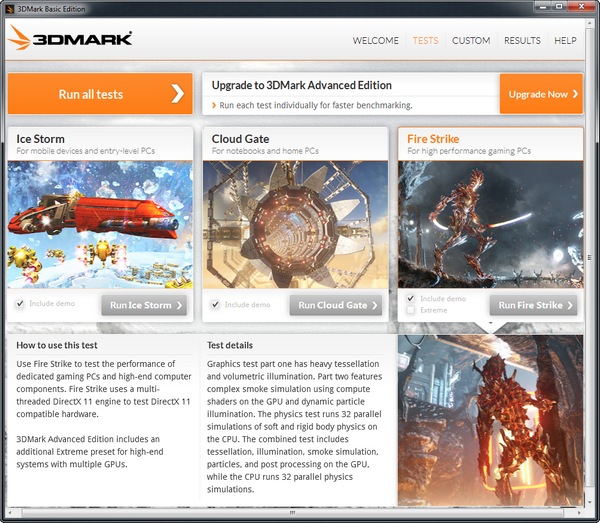Viewport: 600px width, 523px height.
Task: Select the Cloud Gate preview image
Action: (295, 225)
